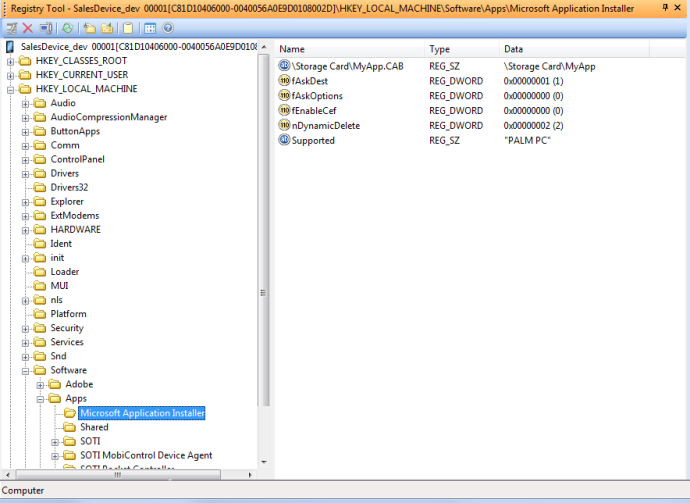This screenshot has height=503, width=690.
Task: Click the red X delete icon
Action: tap(28, 29)
